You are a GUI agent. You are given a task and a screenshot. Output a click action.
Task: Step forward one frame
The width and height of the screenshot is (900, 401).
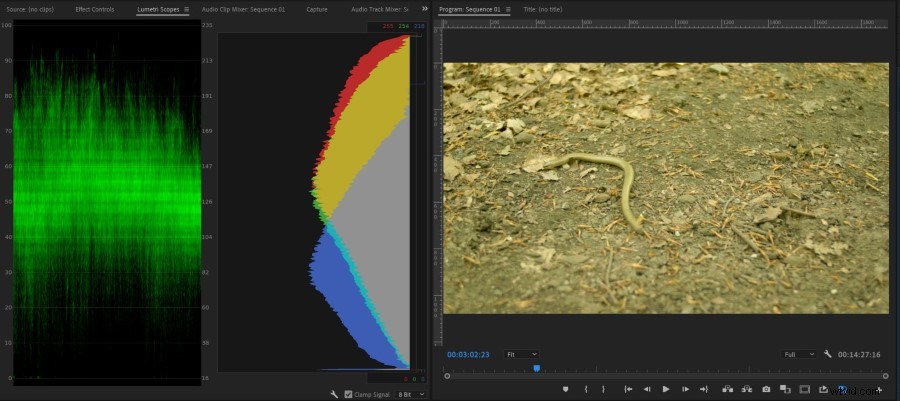685,389
